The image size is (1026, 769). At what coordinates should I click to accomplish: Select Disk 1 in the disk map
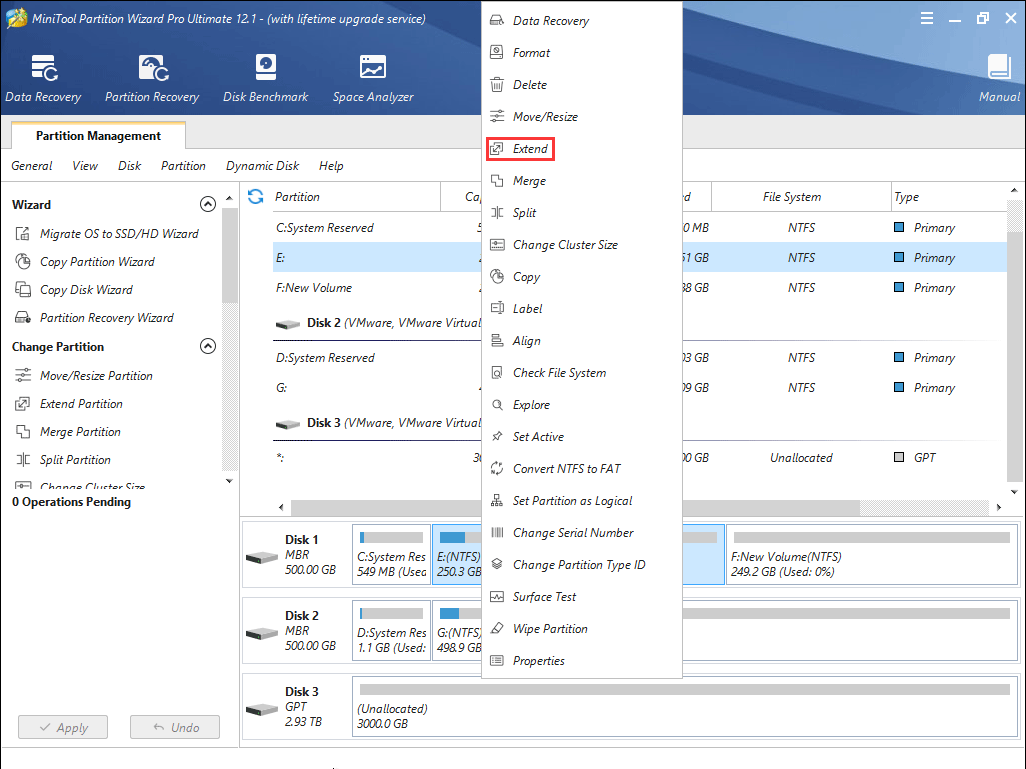point(296,556)
